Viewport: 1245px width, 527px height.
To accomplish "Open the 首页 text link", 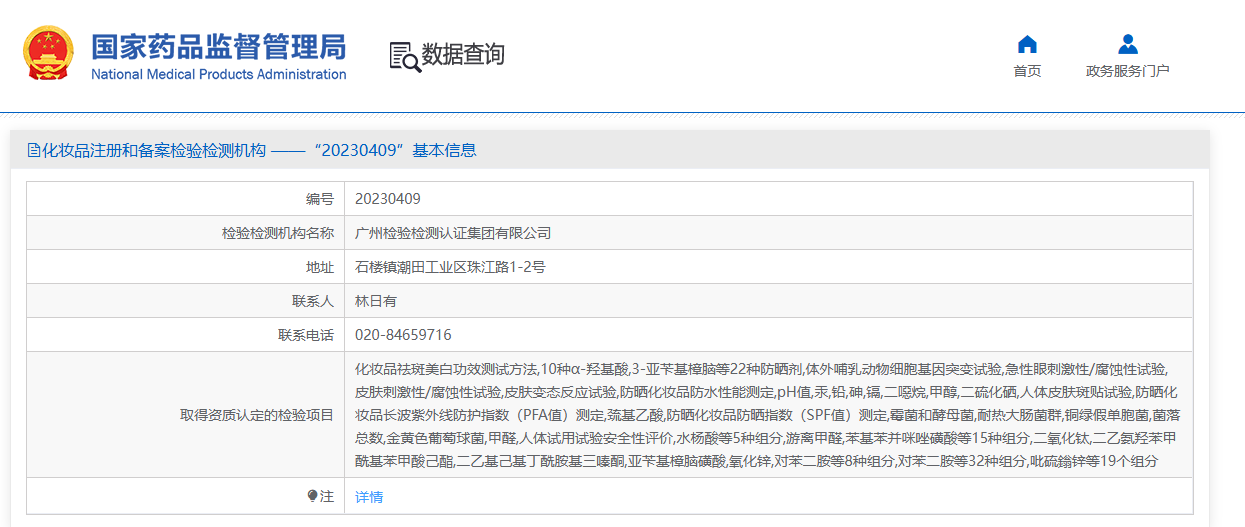I will pyautogui.click(x=1027, y=71).
